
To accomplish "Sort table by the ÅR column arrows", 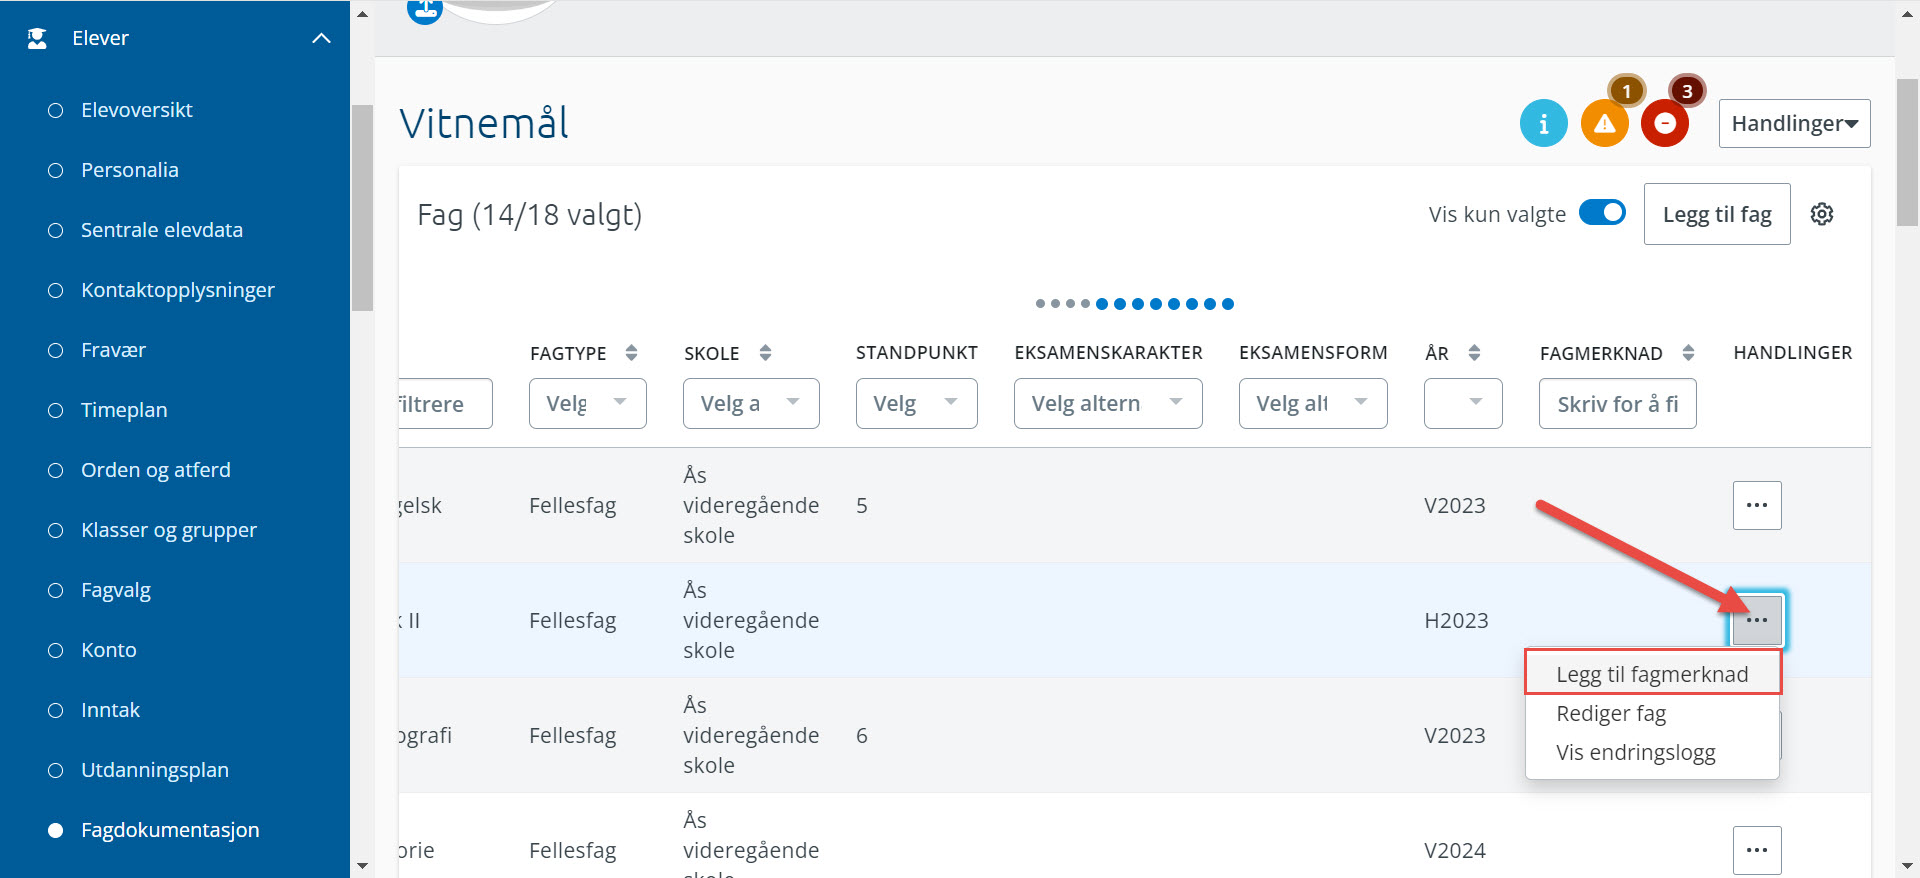I will point(1474,353).
